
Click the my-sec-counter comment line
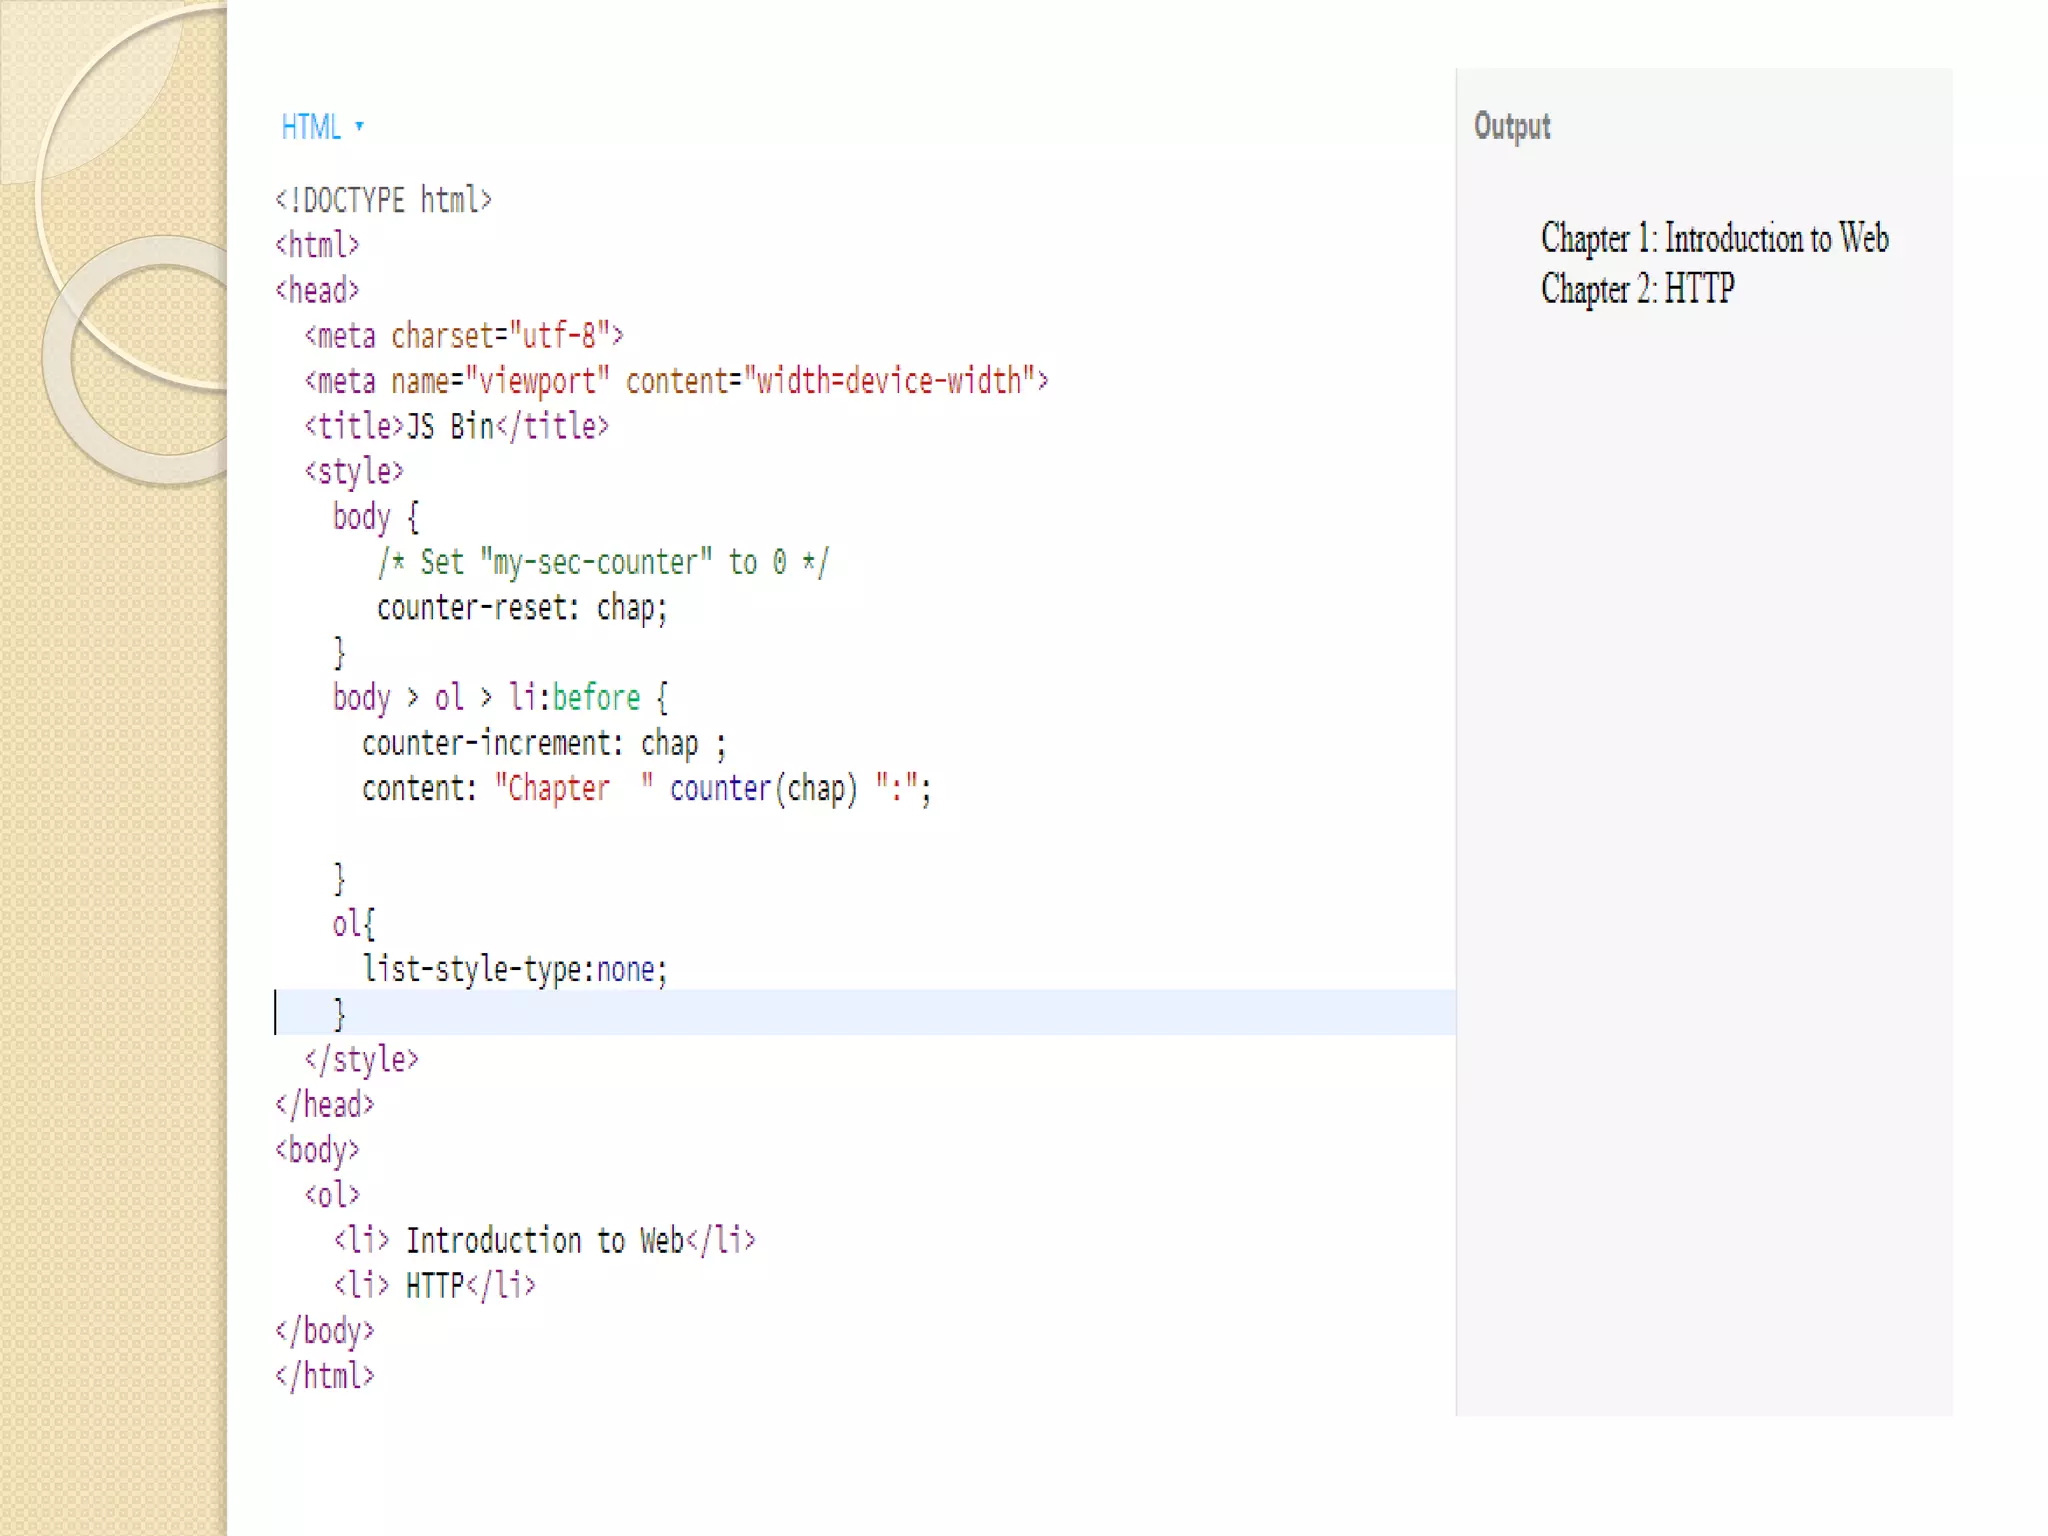(603, 563)
